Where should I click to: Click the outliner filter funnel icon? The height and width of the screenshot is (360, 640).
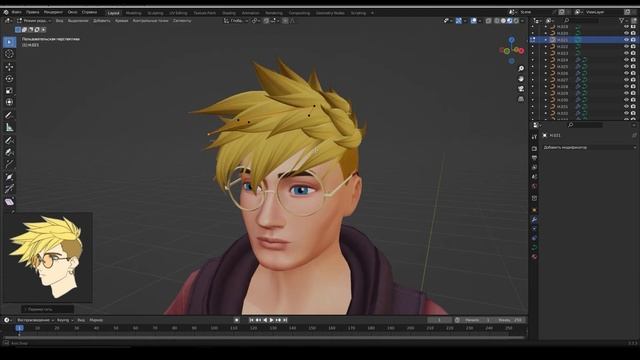[x=622, y=20]
